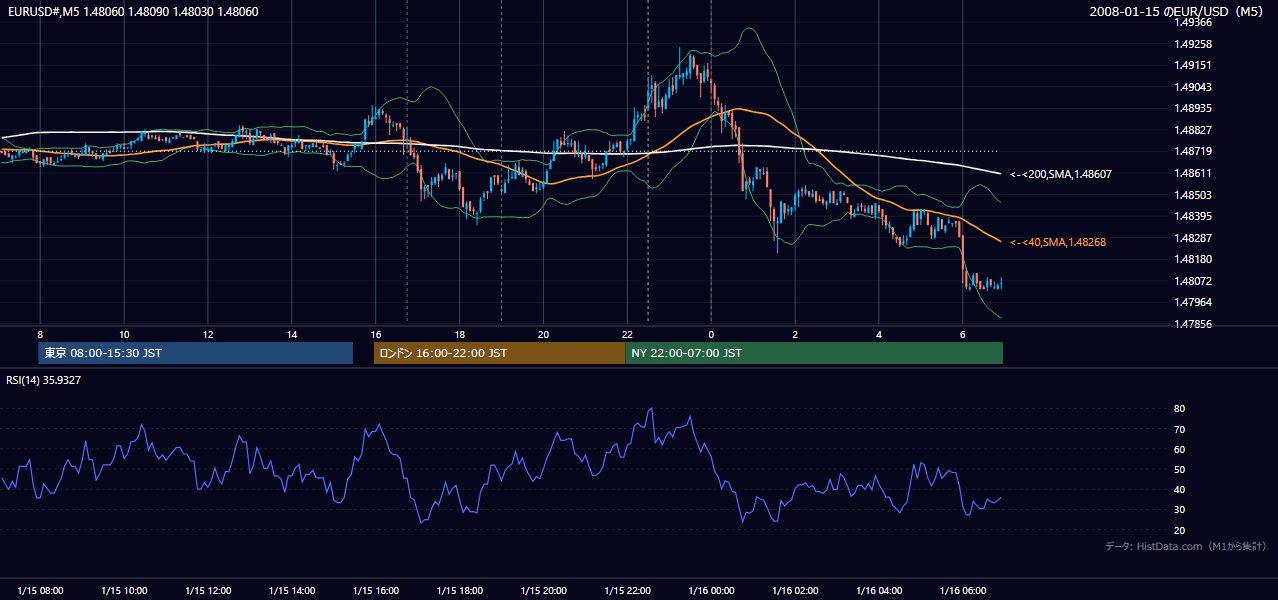
Task: Click hour label 16 under the price chart
Action: [376, 334]
